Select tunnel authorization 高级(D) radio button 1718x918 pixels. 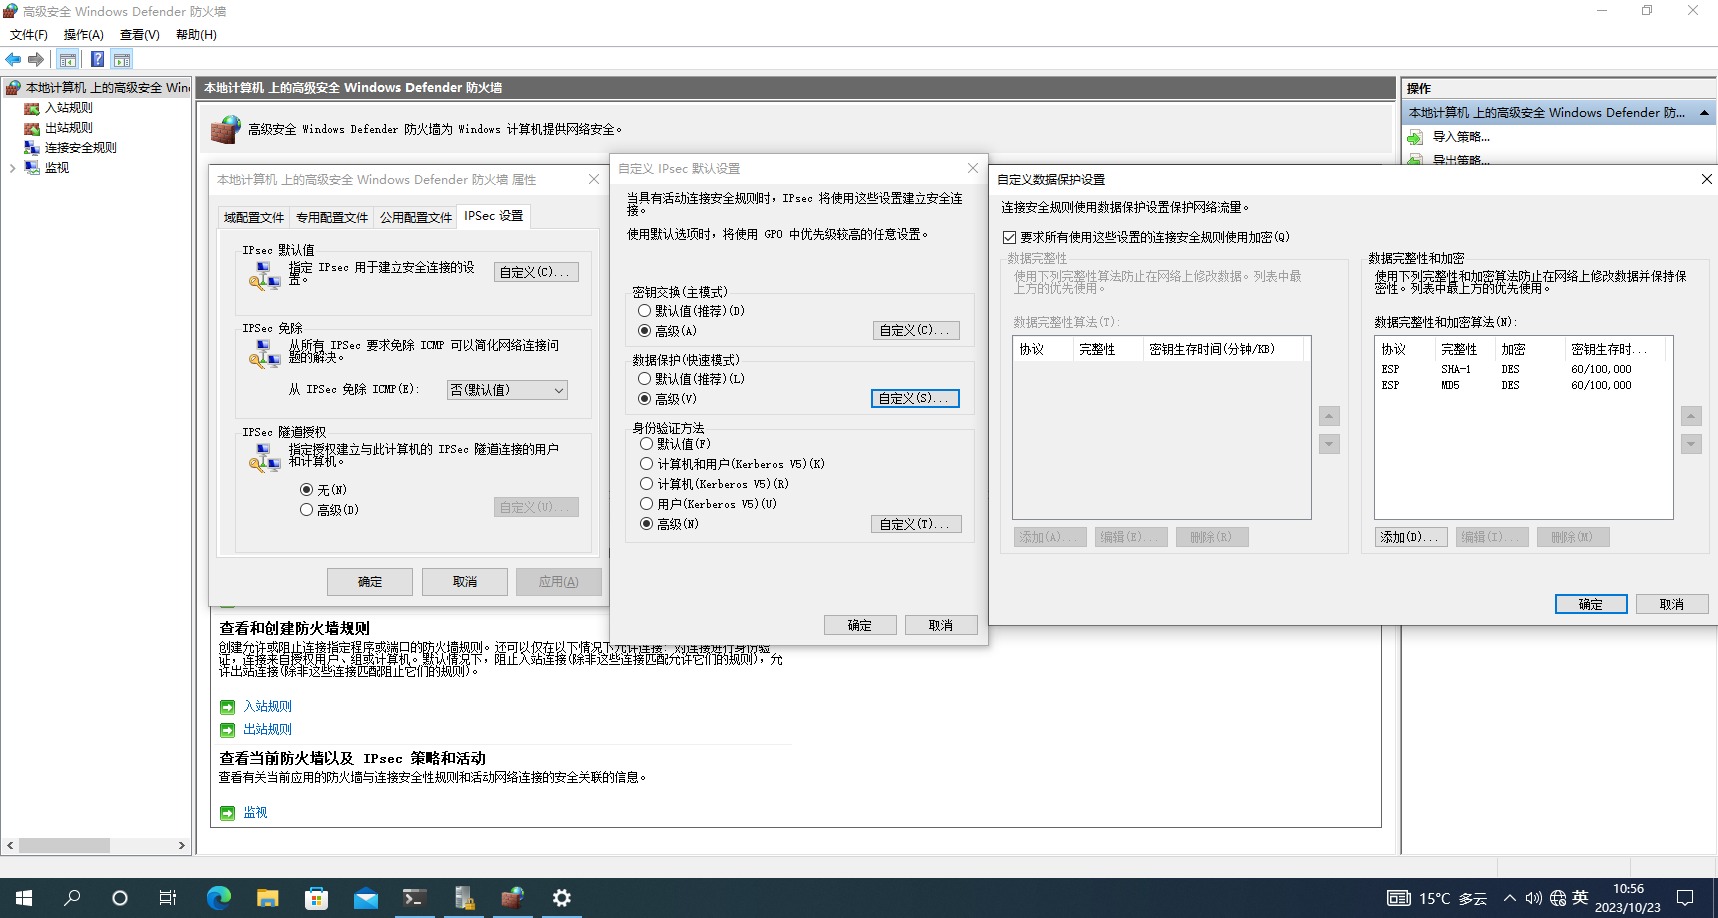point(306,510)
